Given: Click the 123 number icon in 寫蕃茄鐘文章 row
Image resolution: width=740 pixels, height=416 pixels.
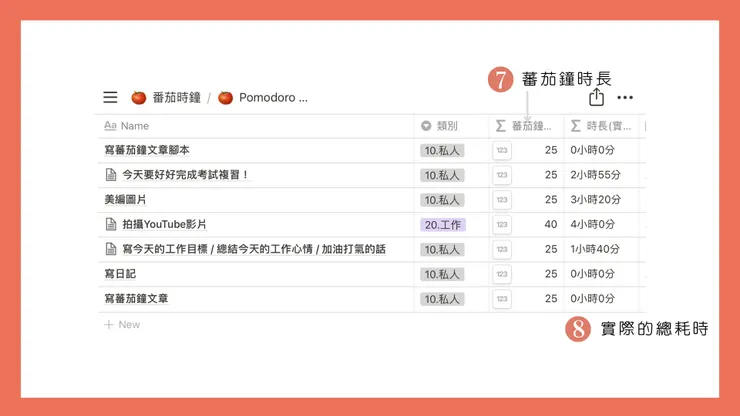Looking at the screenshot, I should tap(502, 299).
